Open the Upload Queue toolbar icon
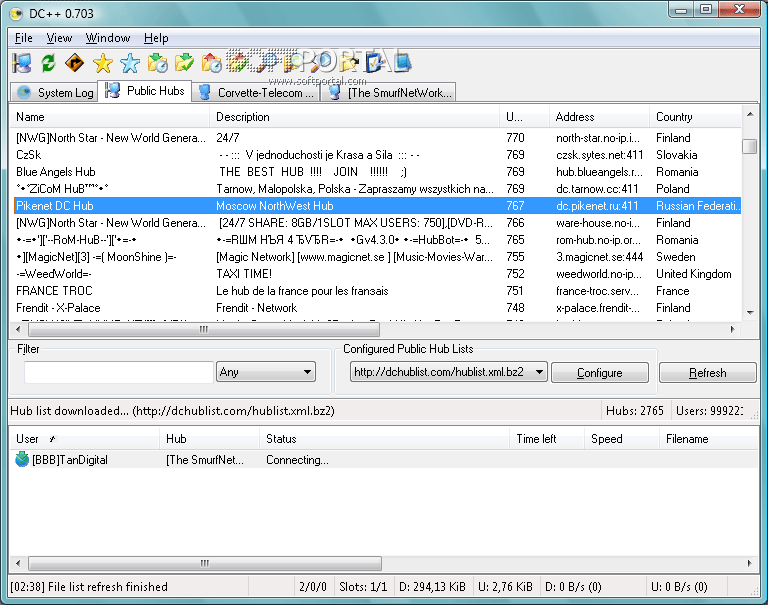Viewport: 768px width, 605px height. tap(212, 63)
